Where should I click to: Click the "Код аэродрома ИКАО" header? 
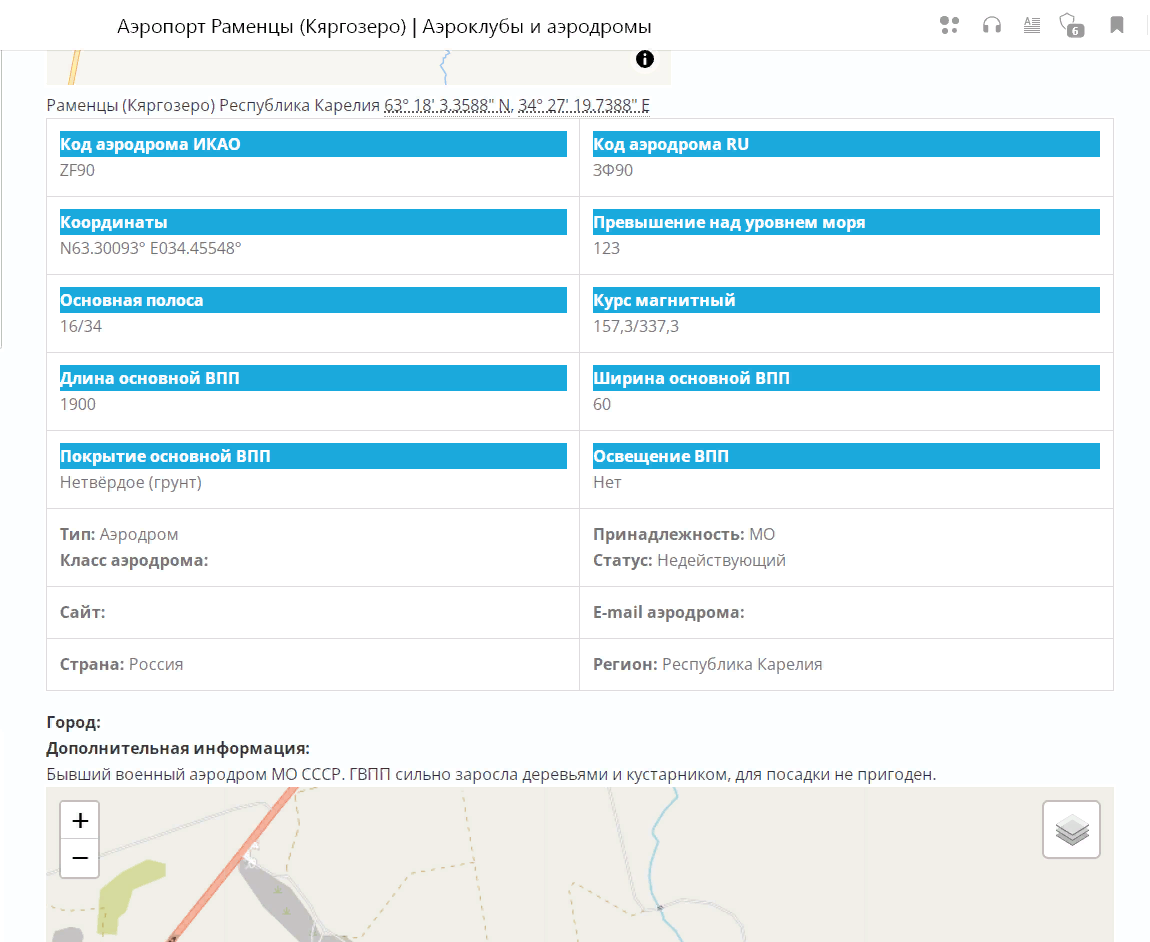tap(151, 144)
